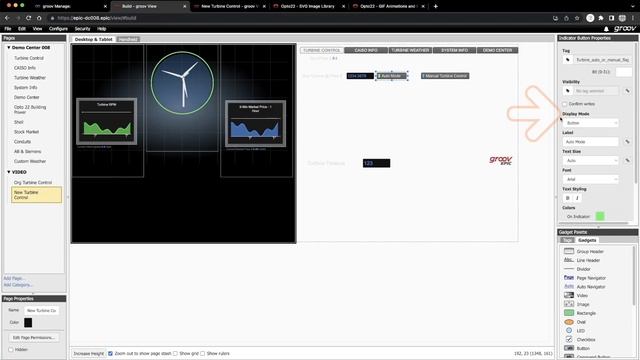Click the Add Page link

(14, 278)
